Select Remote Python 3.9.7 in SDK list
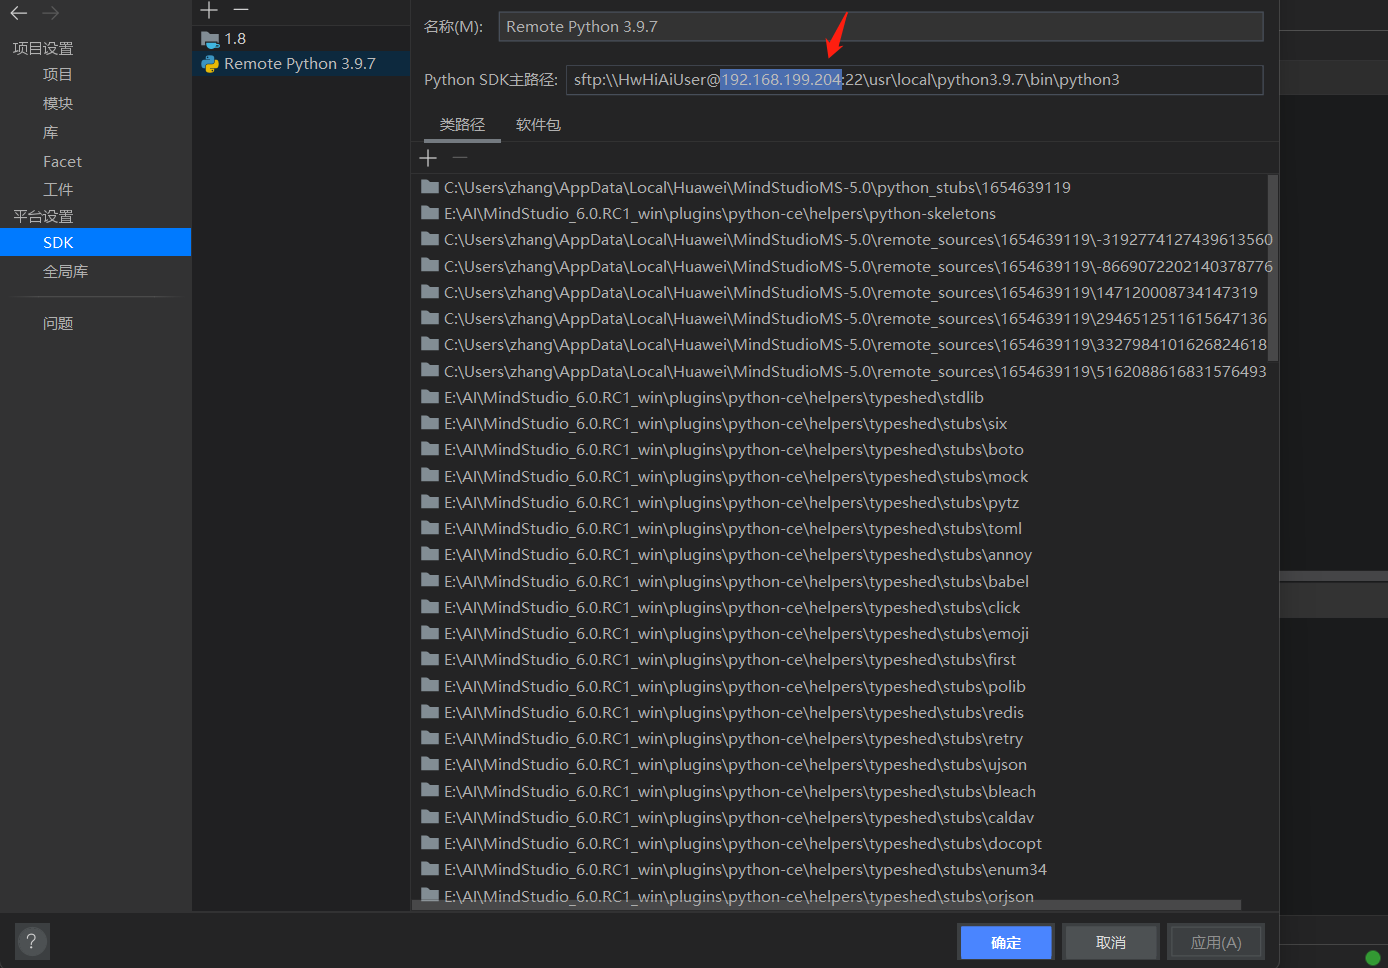1388x968 pixels. click(x=300, y=64)
